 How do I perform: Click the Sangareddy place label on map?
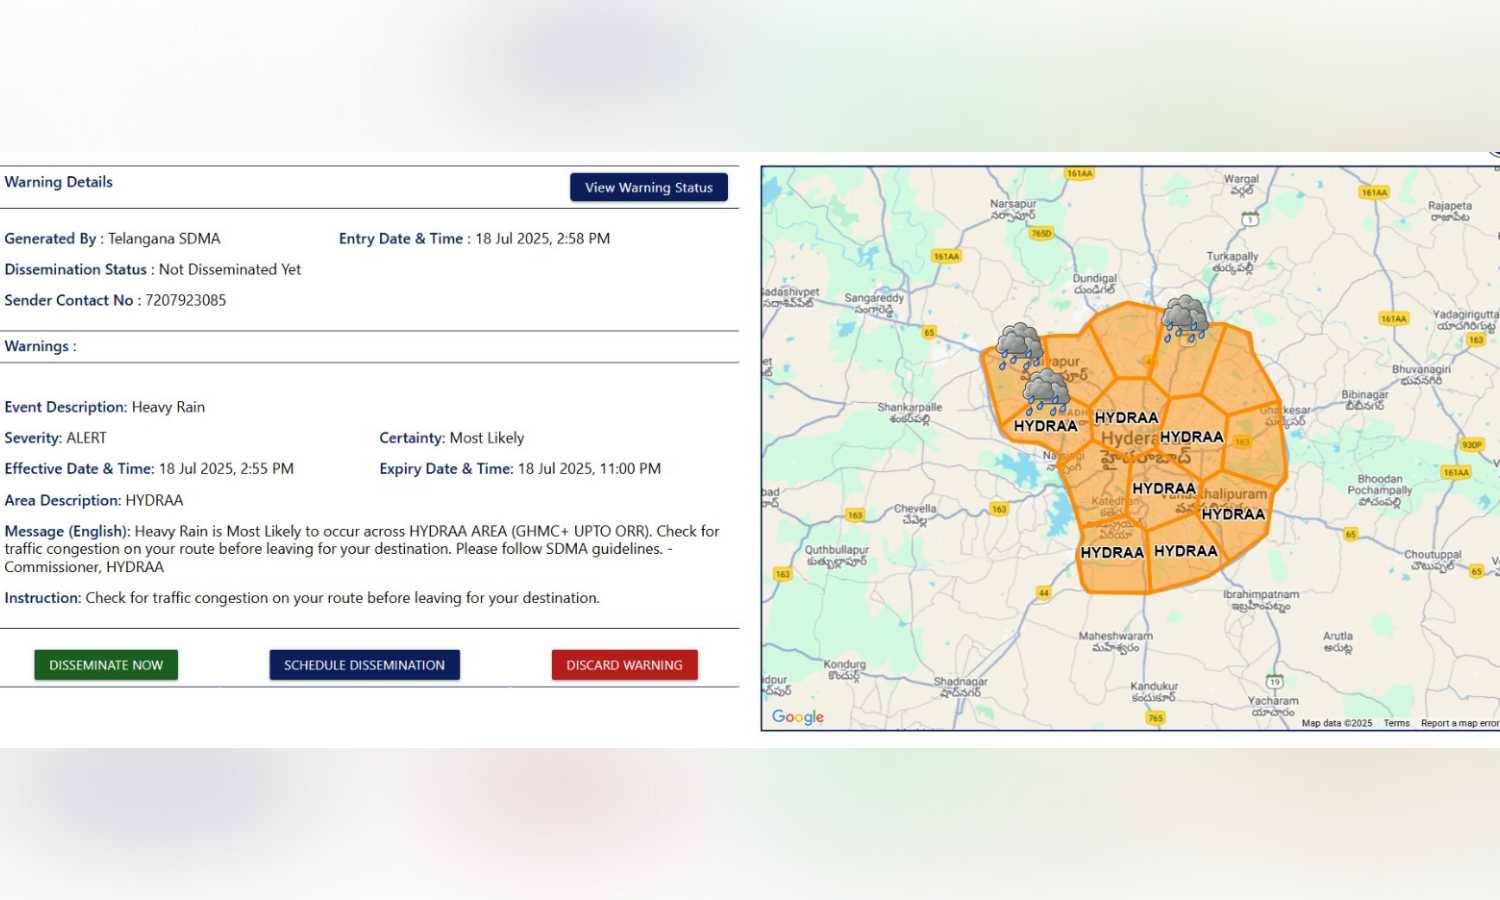[874, 303]
